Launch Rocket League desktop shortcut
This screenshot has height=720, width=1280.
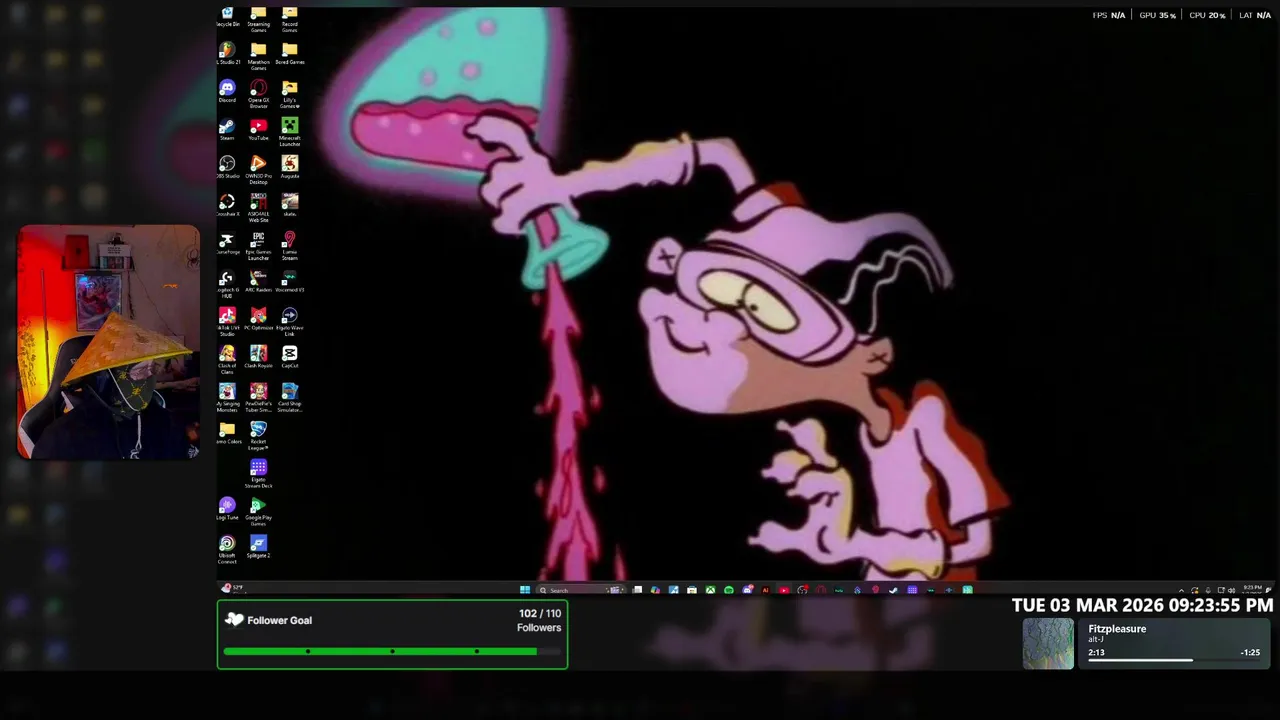point(258,436)
